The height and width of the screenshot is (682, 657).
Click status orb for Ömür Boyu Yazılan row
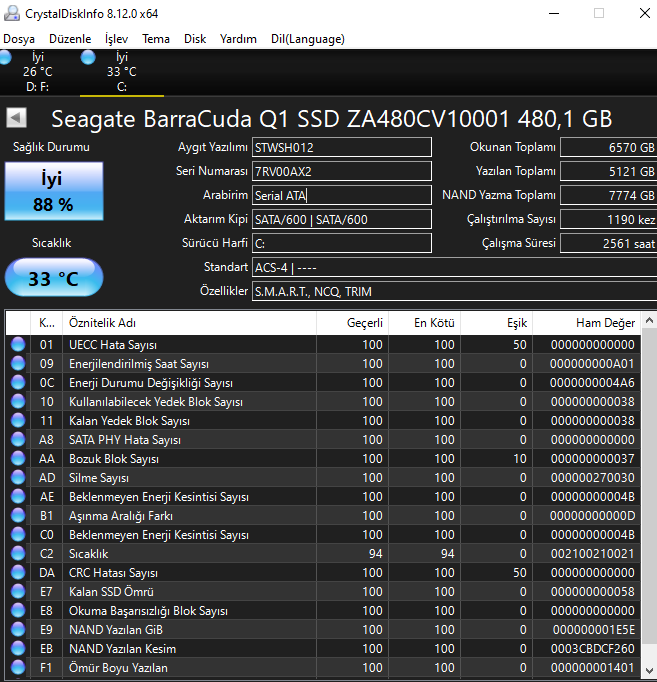point(18,667)
